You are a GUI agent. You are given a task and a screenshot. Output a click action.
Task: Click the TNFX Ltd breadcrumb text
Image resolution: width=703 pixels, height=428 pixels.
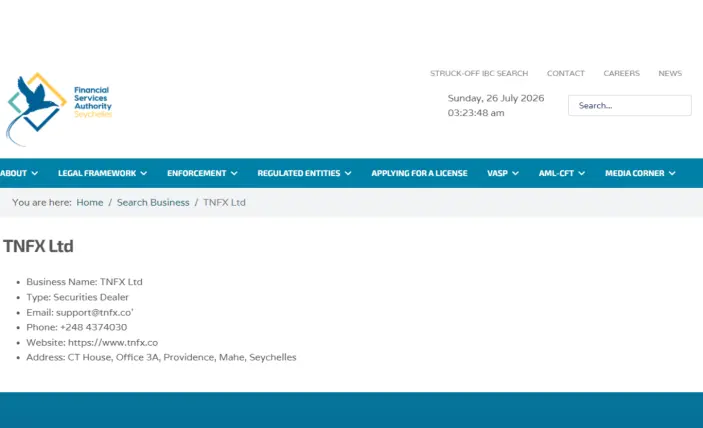pyautogui.click(x=224, y=203)
